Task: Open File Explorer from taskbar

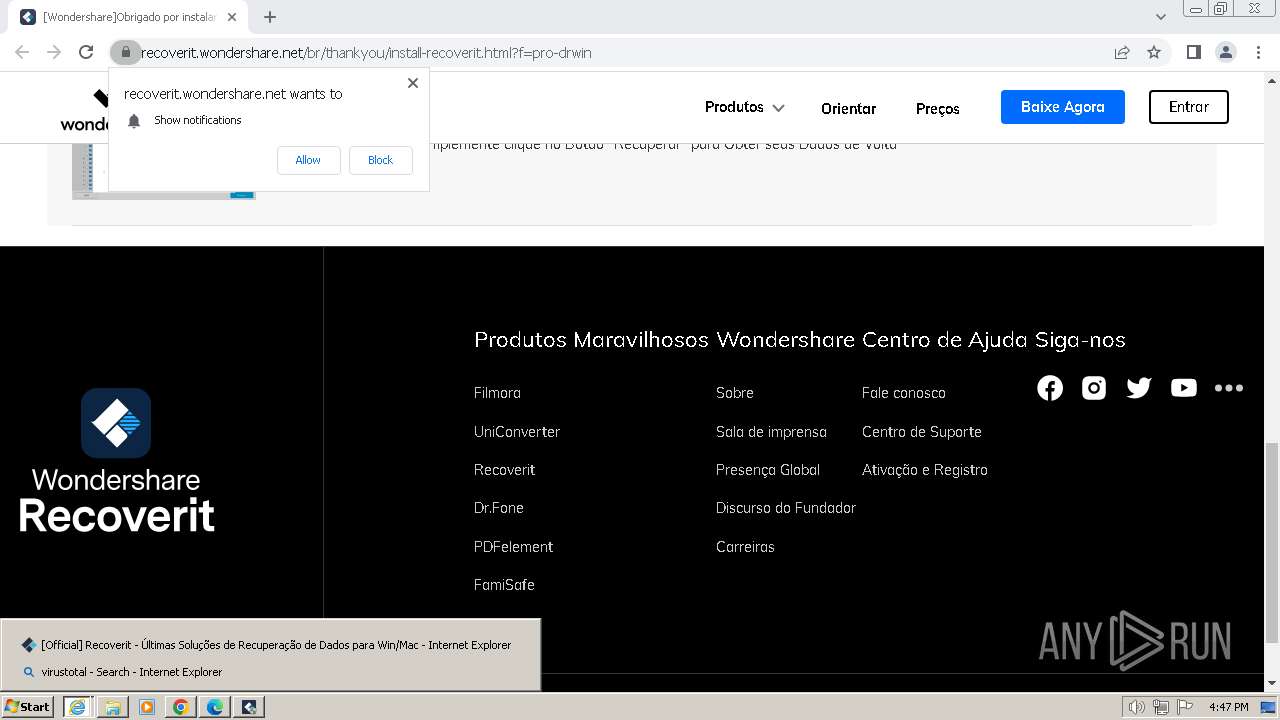Action: tap(112, 707)
